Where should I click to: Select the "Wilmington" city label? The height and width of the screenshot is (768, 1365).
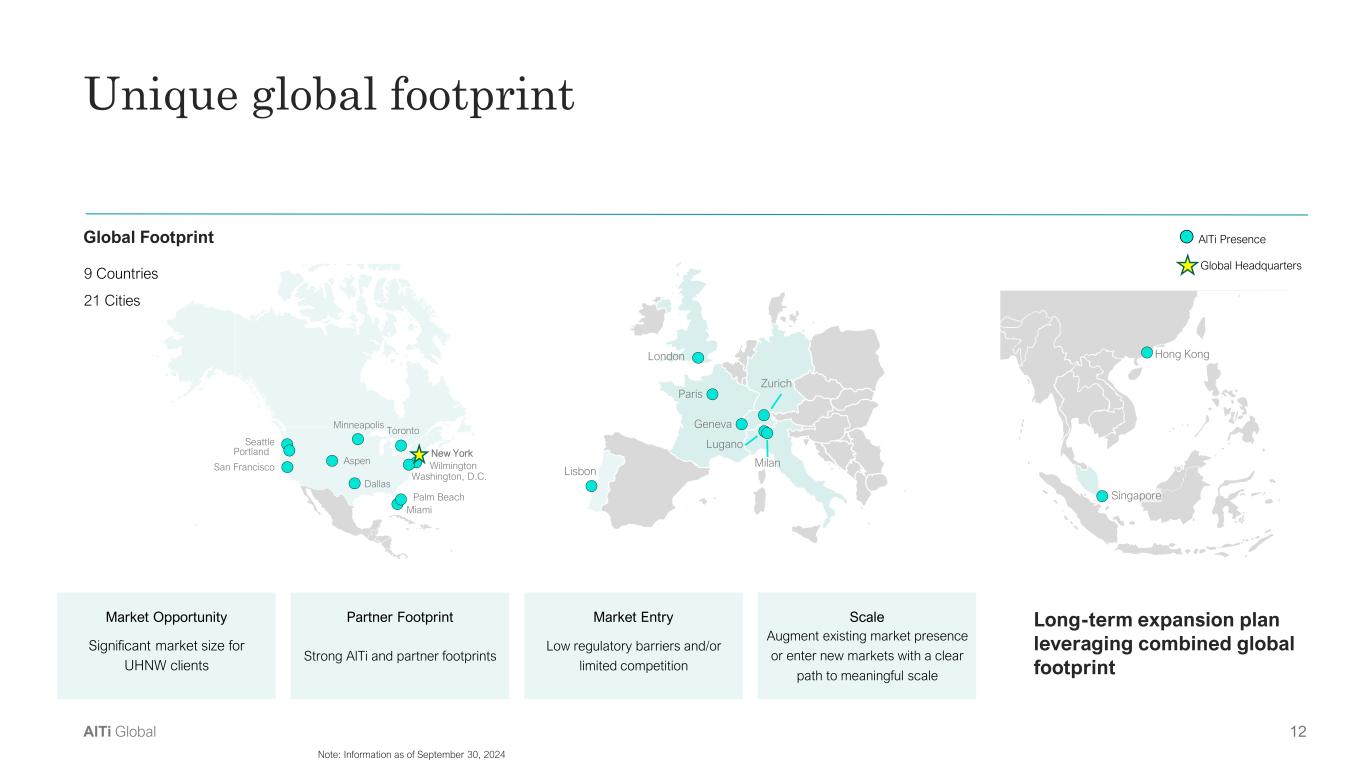(453, 466)
